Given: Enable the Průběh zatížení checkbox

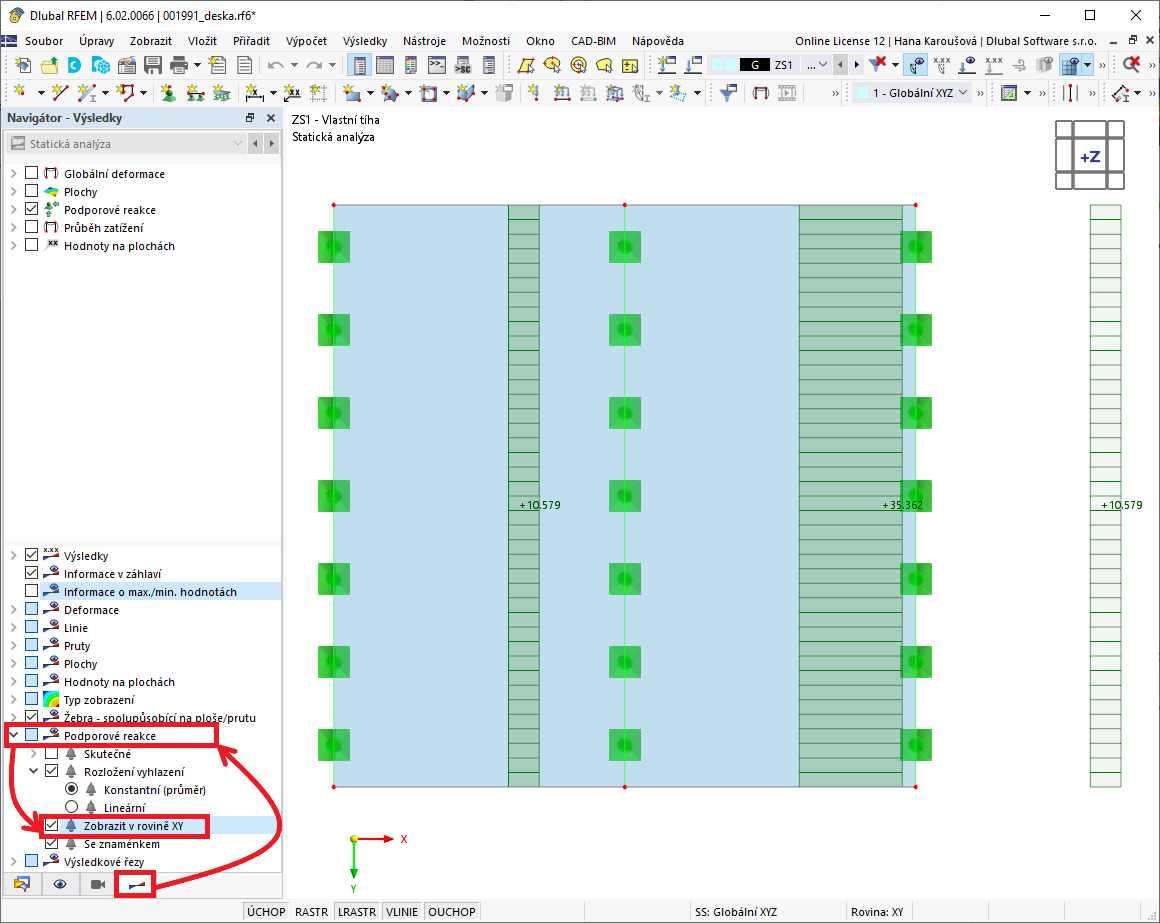Looking at the screenshot, I should [31, 227].
